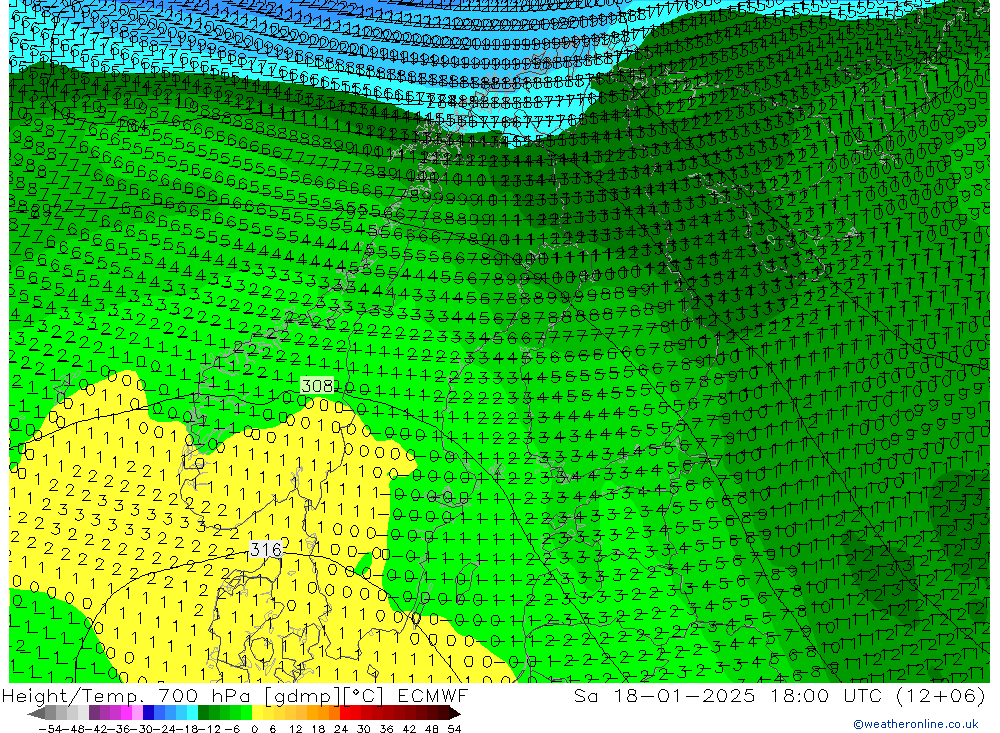1000x733 pixels.
Task: Pick the dark green legend swatch above -12
Action: click(x=203, y=713)
